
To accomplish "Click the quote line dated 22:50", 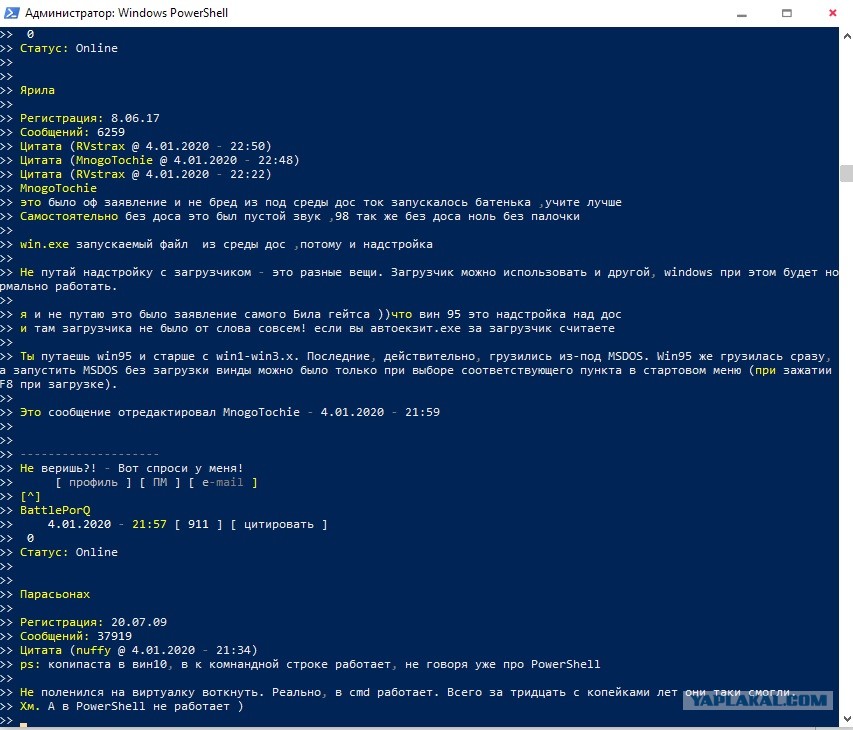I will pos(146,146).
